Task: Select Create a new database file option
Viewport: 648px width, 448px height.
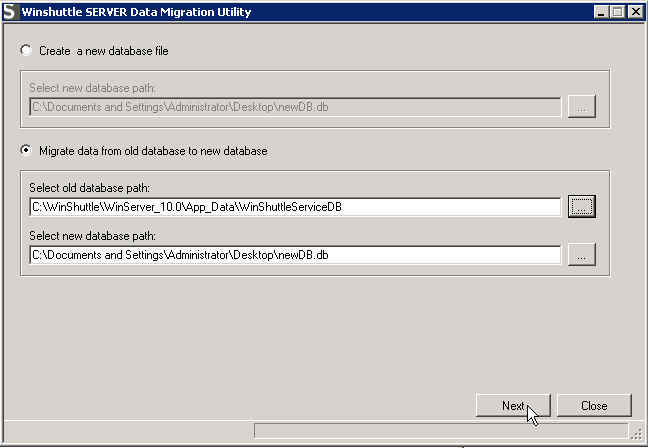Action: coord(26,50)
